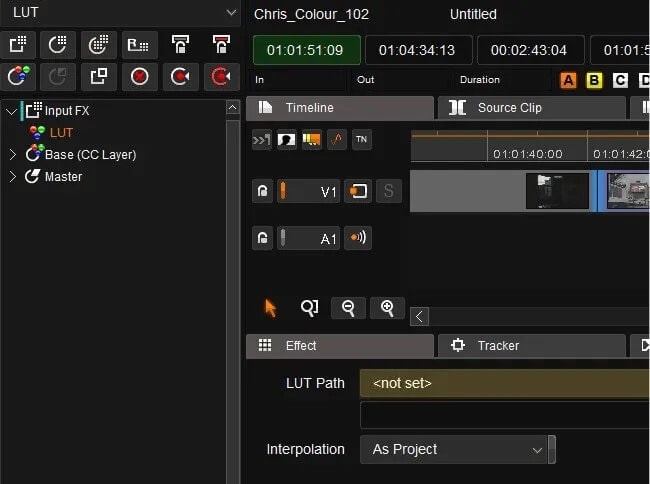
Task: Click the TN thumbnail icon in timeline toolbar
Action: 361,139
